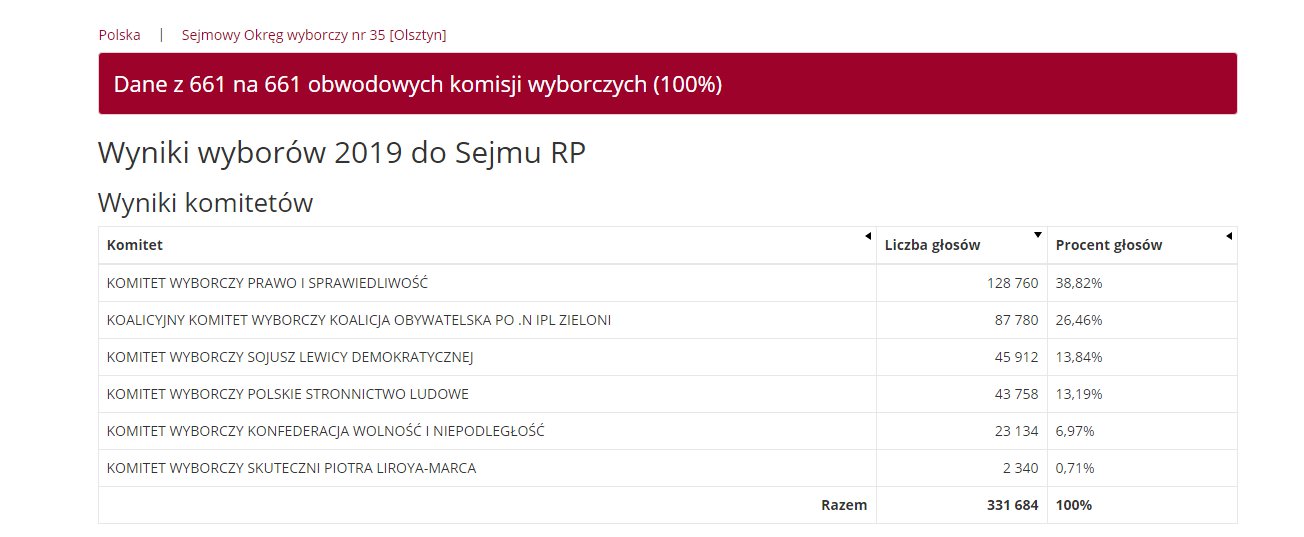
Task: Select the Komitet column header
Action: click(x=487, y=245)
